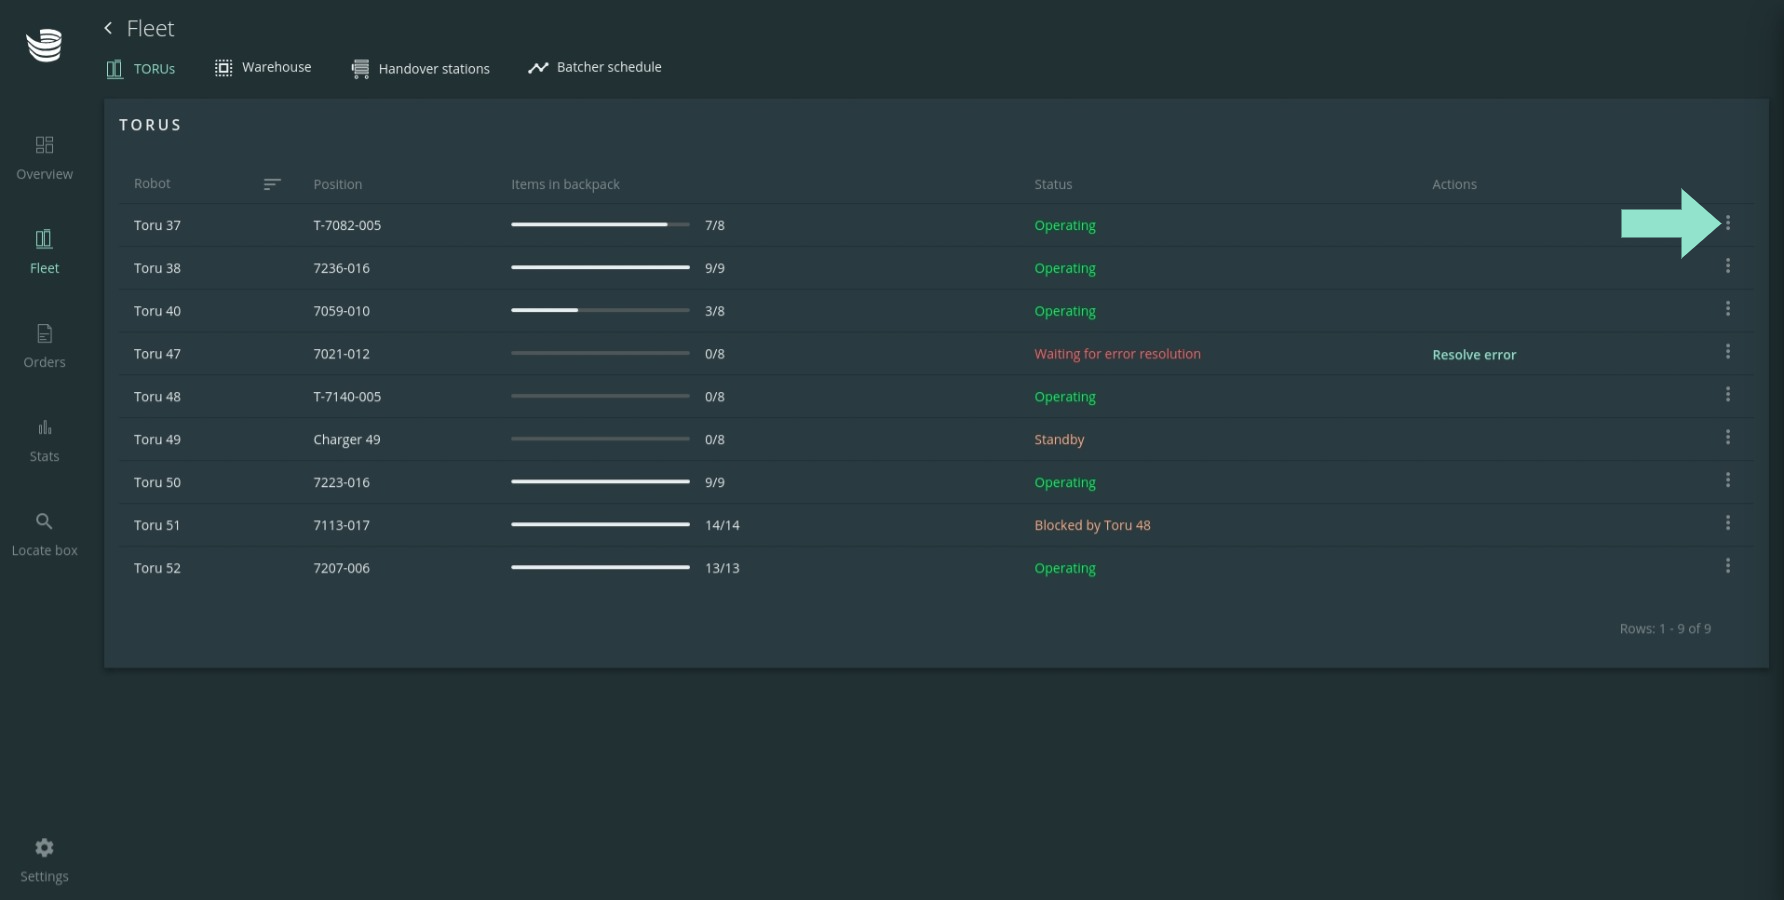1784x900 pixels.
Task: Click the Status column header
Action: tap(1052, 184)
